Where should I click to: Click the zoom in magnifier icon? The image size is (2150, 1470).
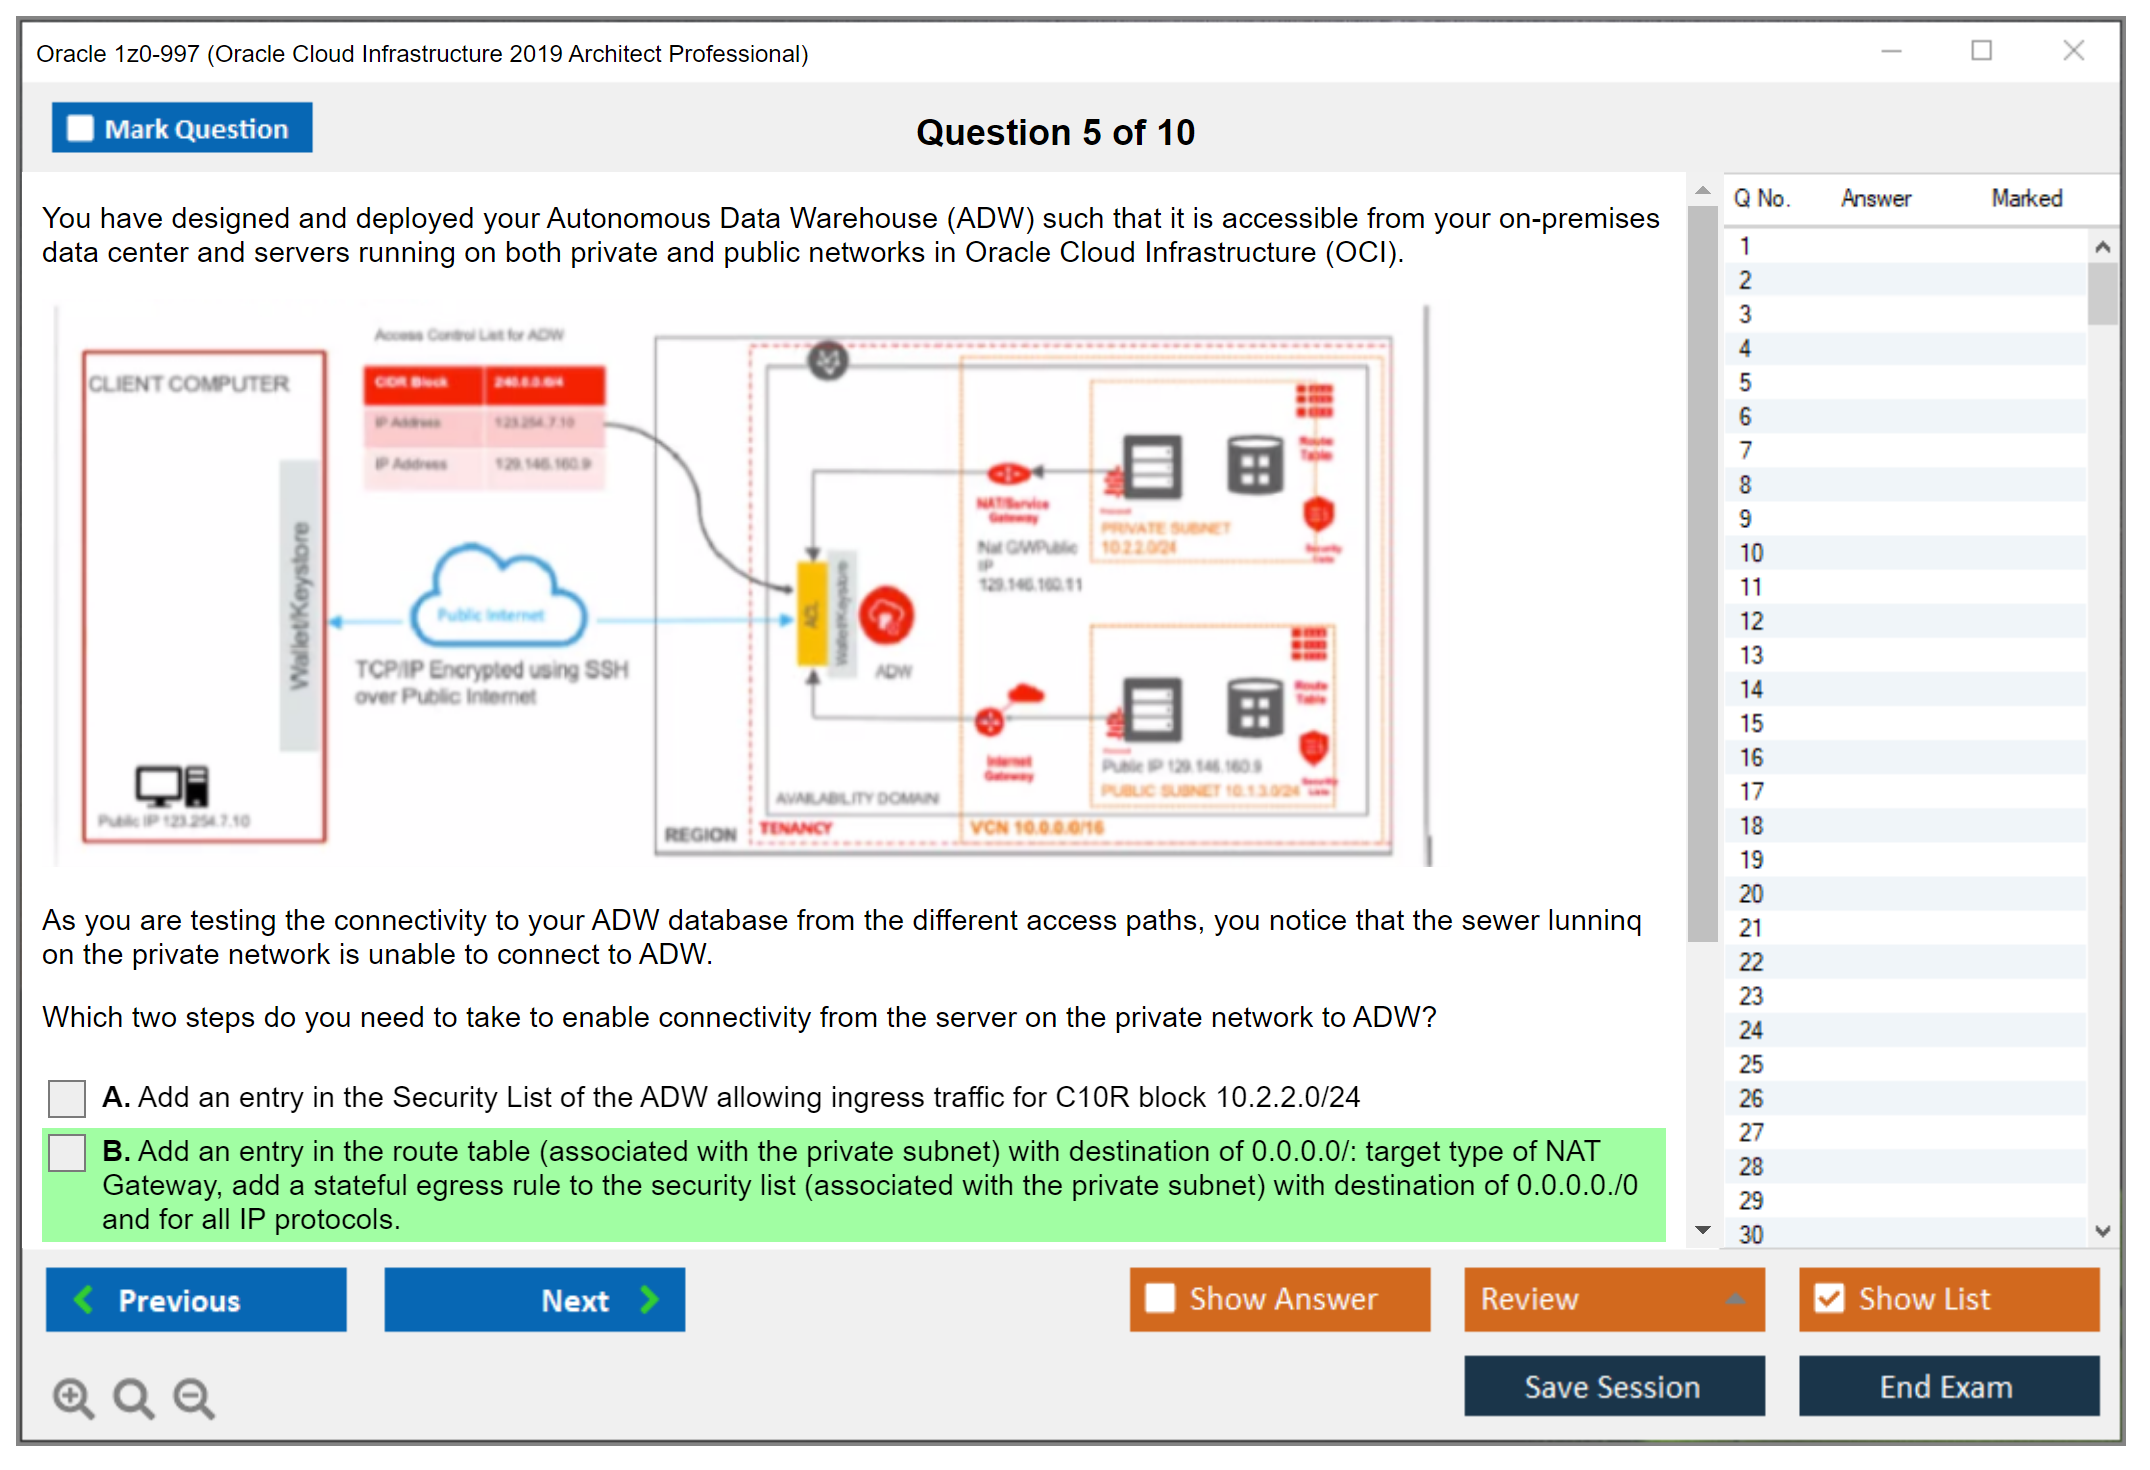[x=73, y=1397]
